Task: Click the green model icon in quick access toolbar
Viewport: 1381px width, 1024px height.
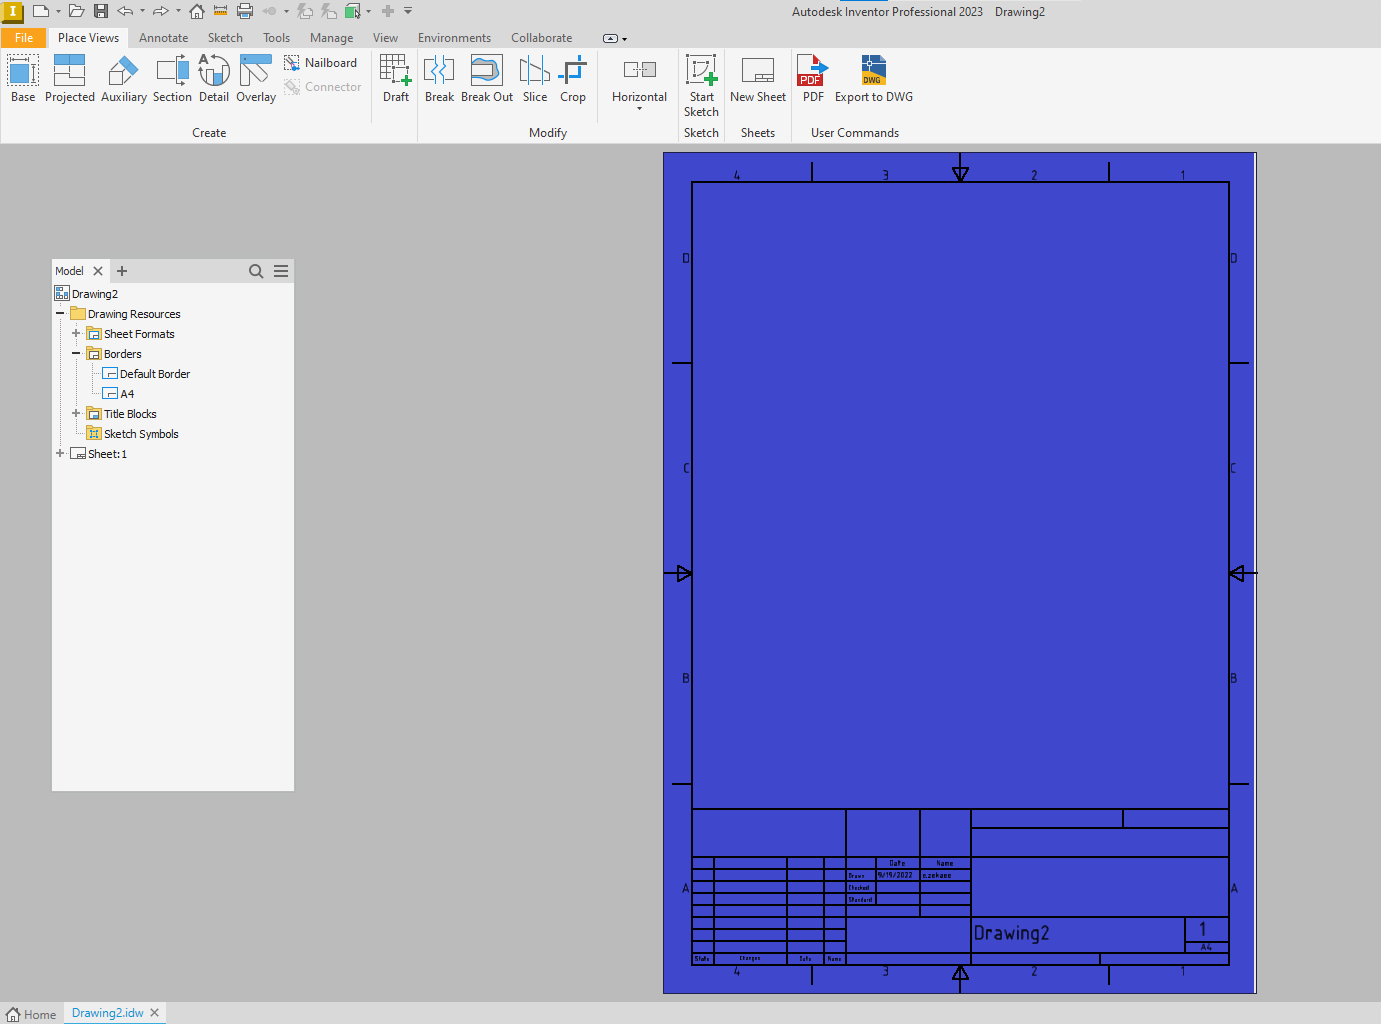Action: point(353,11)
